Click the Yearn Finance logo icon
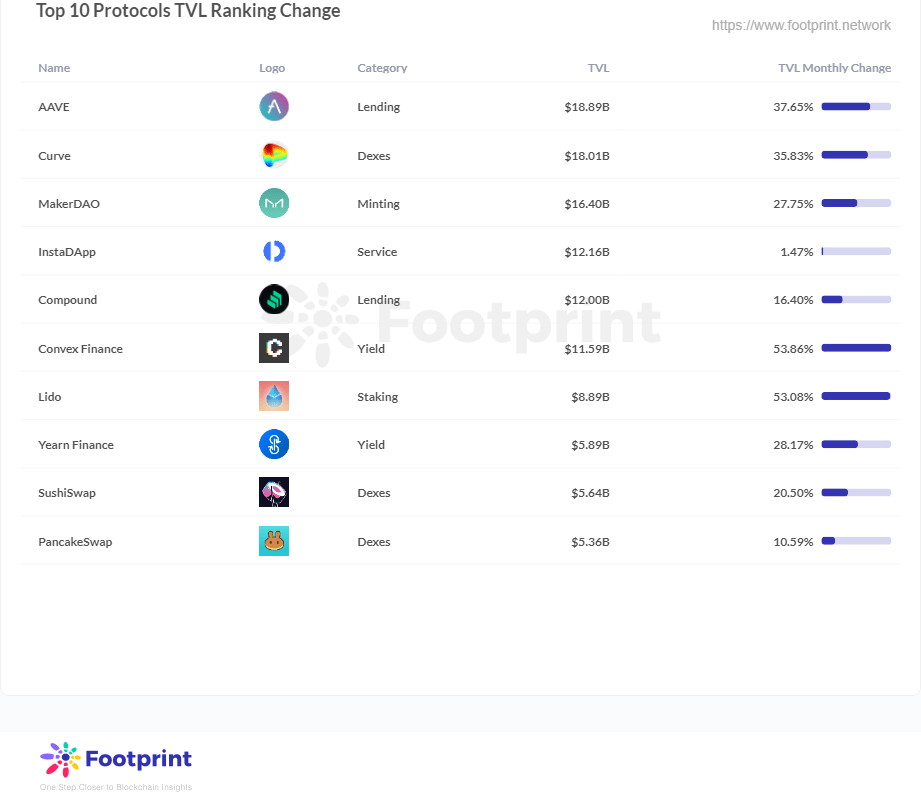This screenshot has width=921, height=802. [x=273, y=444]
